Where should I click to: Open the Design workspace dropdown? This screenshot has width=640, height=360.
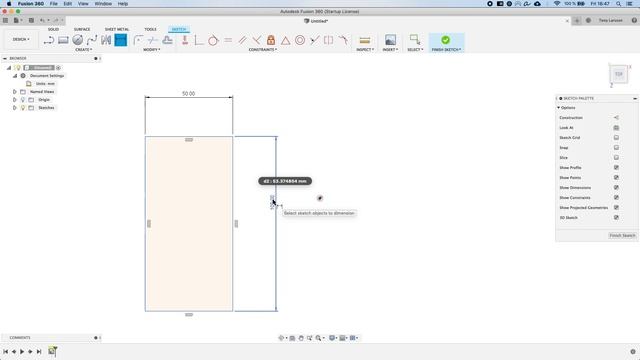[21, 40]
